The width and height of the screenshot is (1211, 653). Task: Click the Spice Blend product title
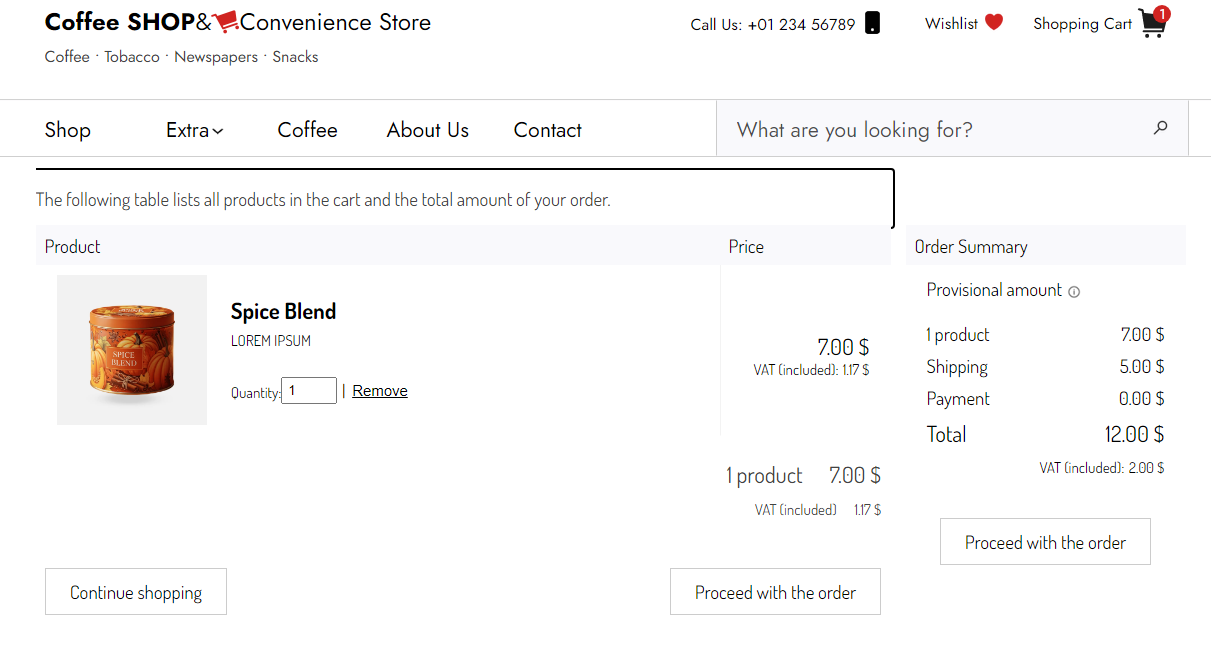click(x=283, y=311)
